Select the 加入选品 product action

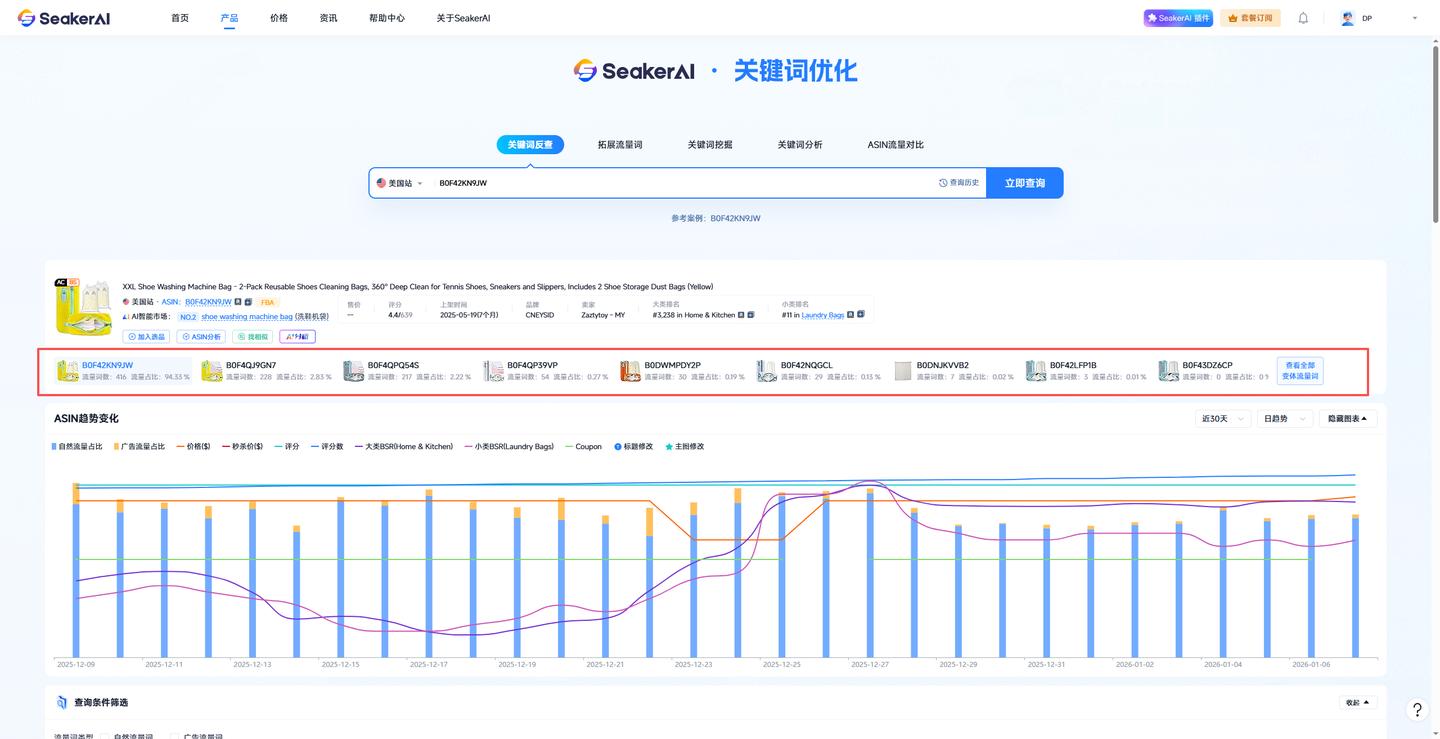146,336
